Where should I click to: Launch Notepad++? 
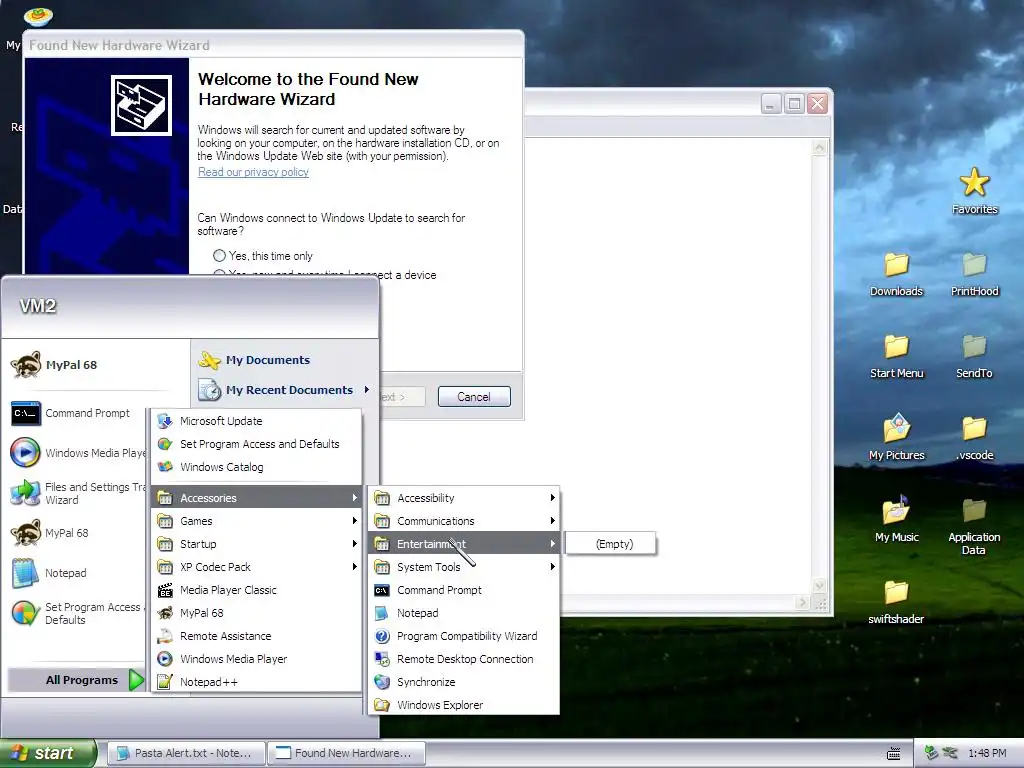256,682
